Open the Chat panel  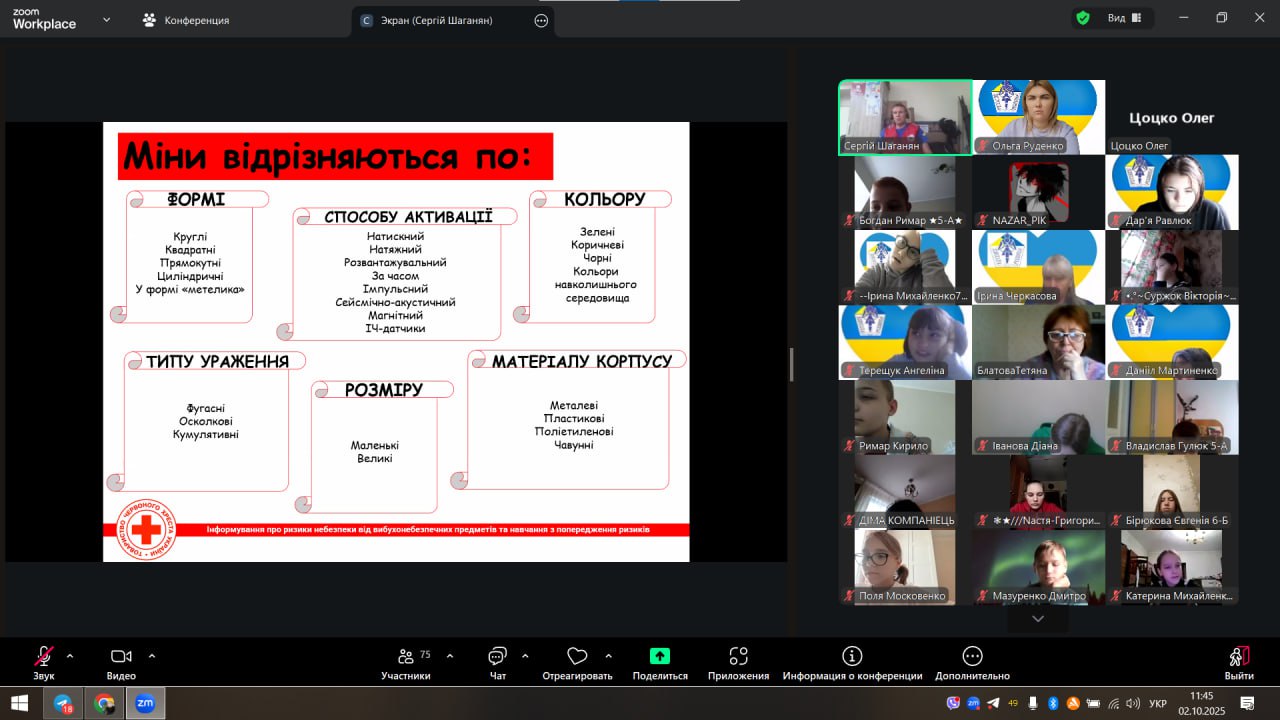pos(497,657)
